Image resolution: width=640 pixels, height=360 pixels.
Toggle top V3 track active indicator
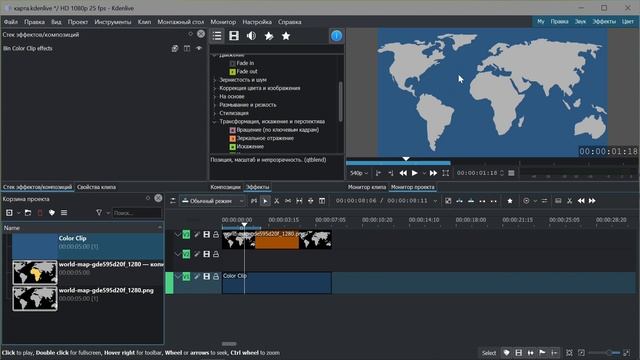point(186,234)
